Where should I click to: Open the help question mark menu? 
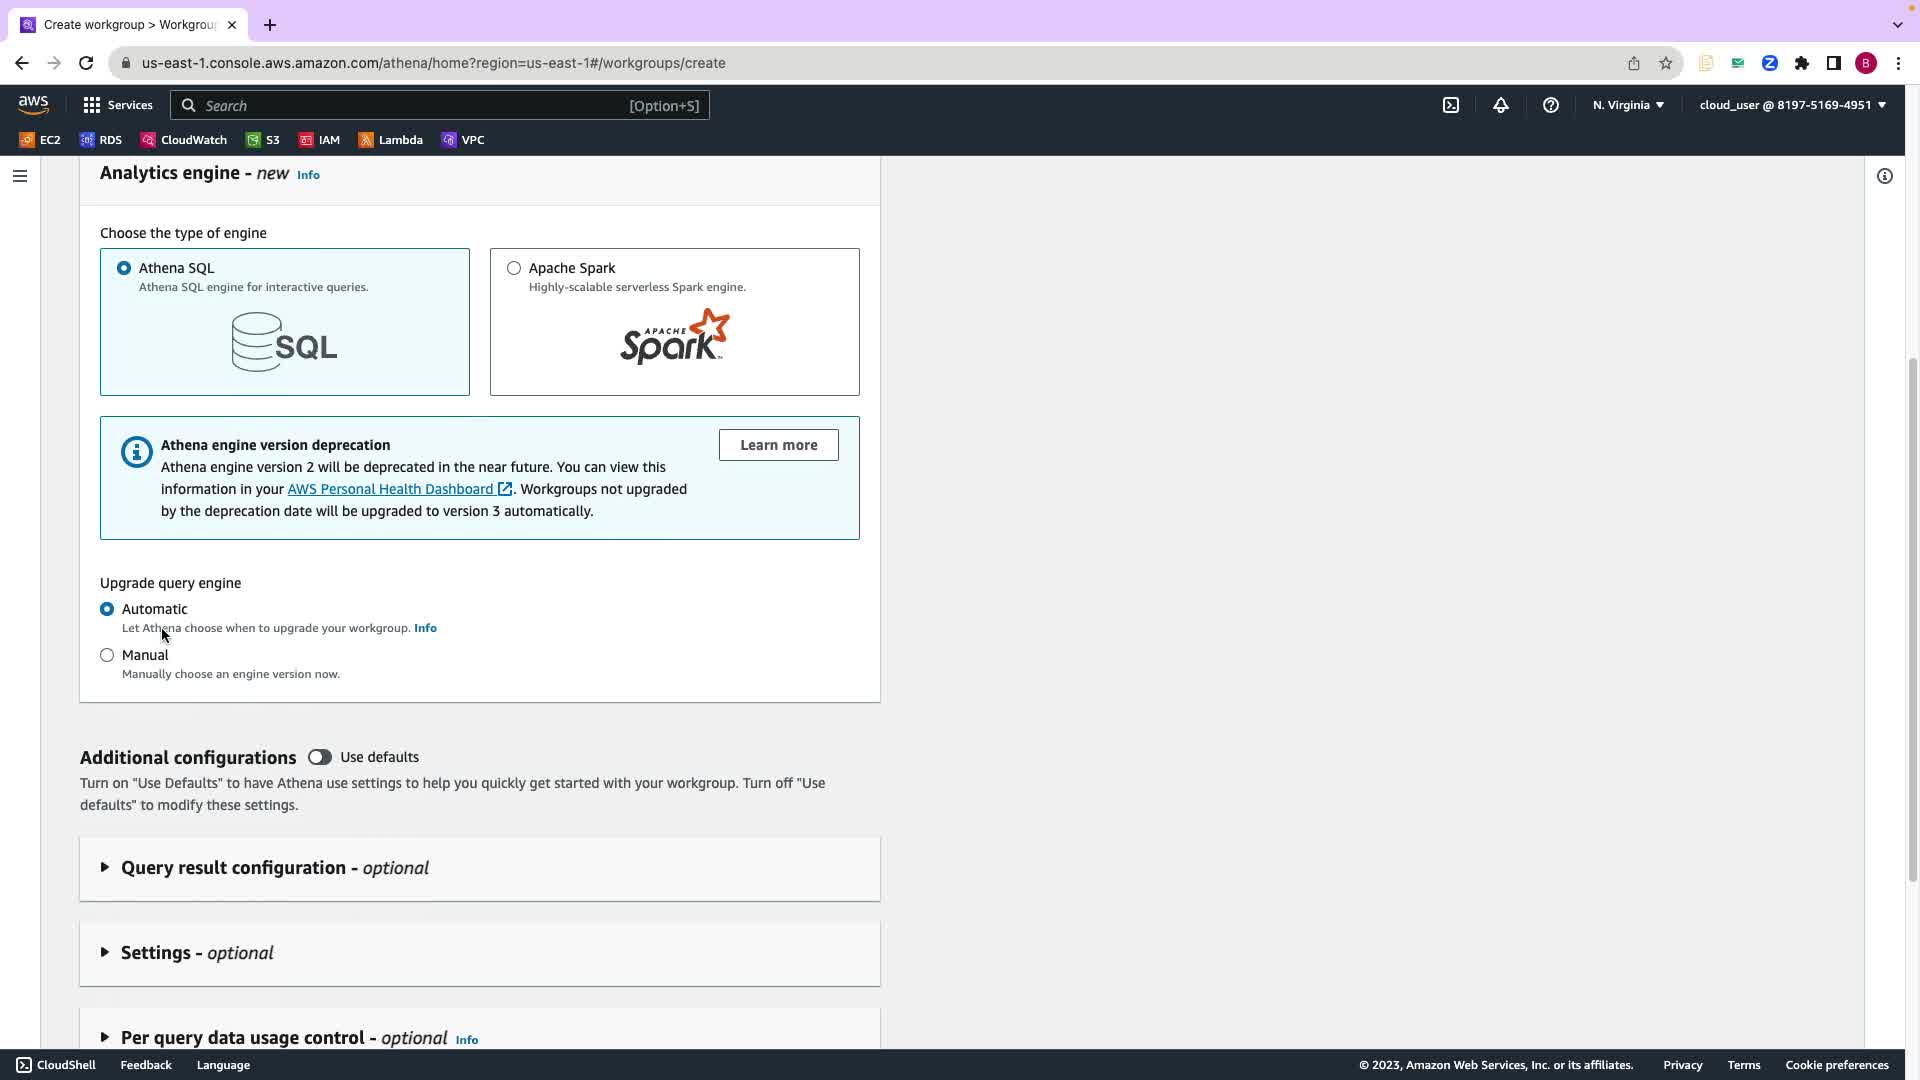point(1551,105)
